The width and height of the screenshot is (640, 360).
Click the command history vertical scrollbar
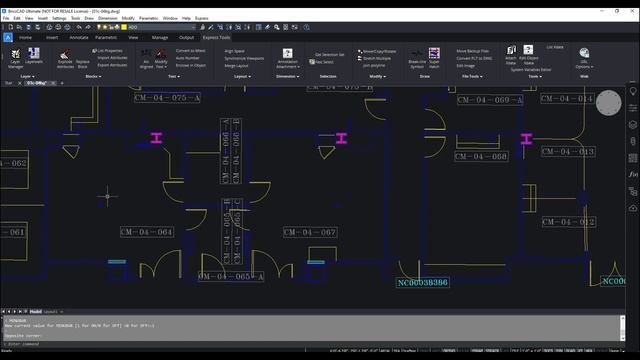(622, 328)
